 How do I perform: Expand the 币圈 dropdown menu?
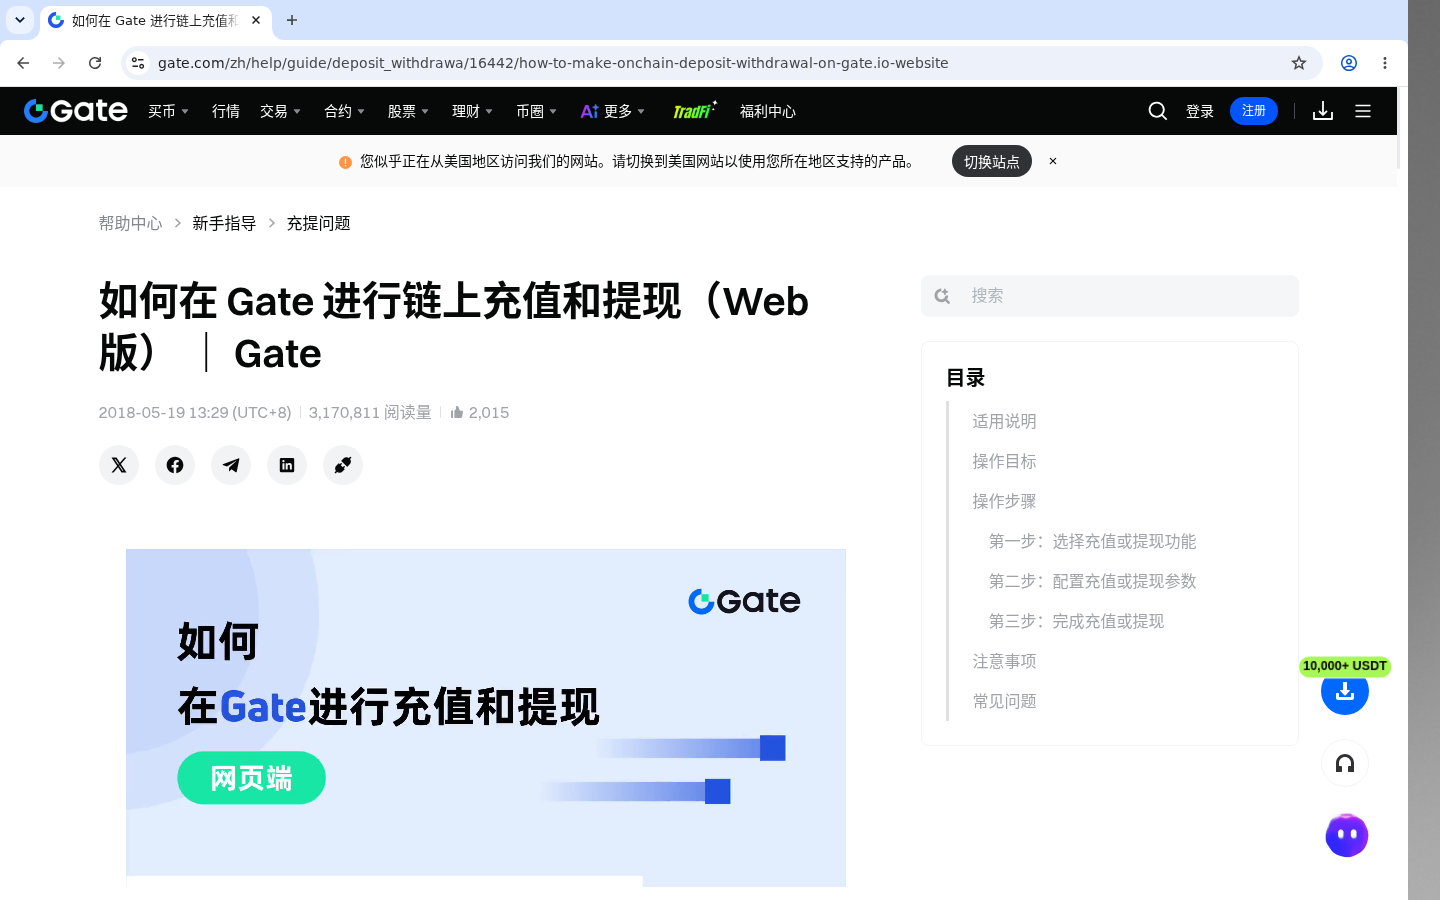tap(536, 111)
